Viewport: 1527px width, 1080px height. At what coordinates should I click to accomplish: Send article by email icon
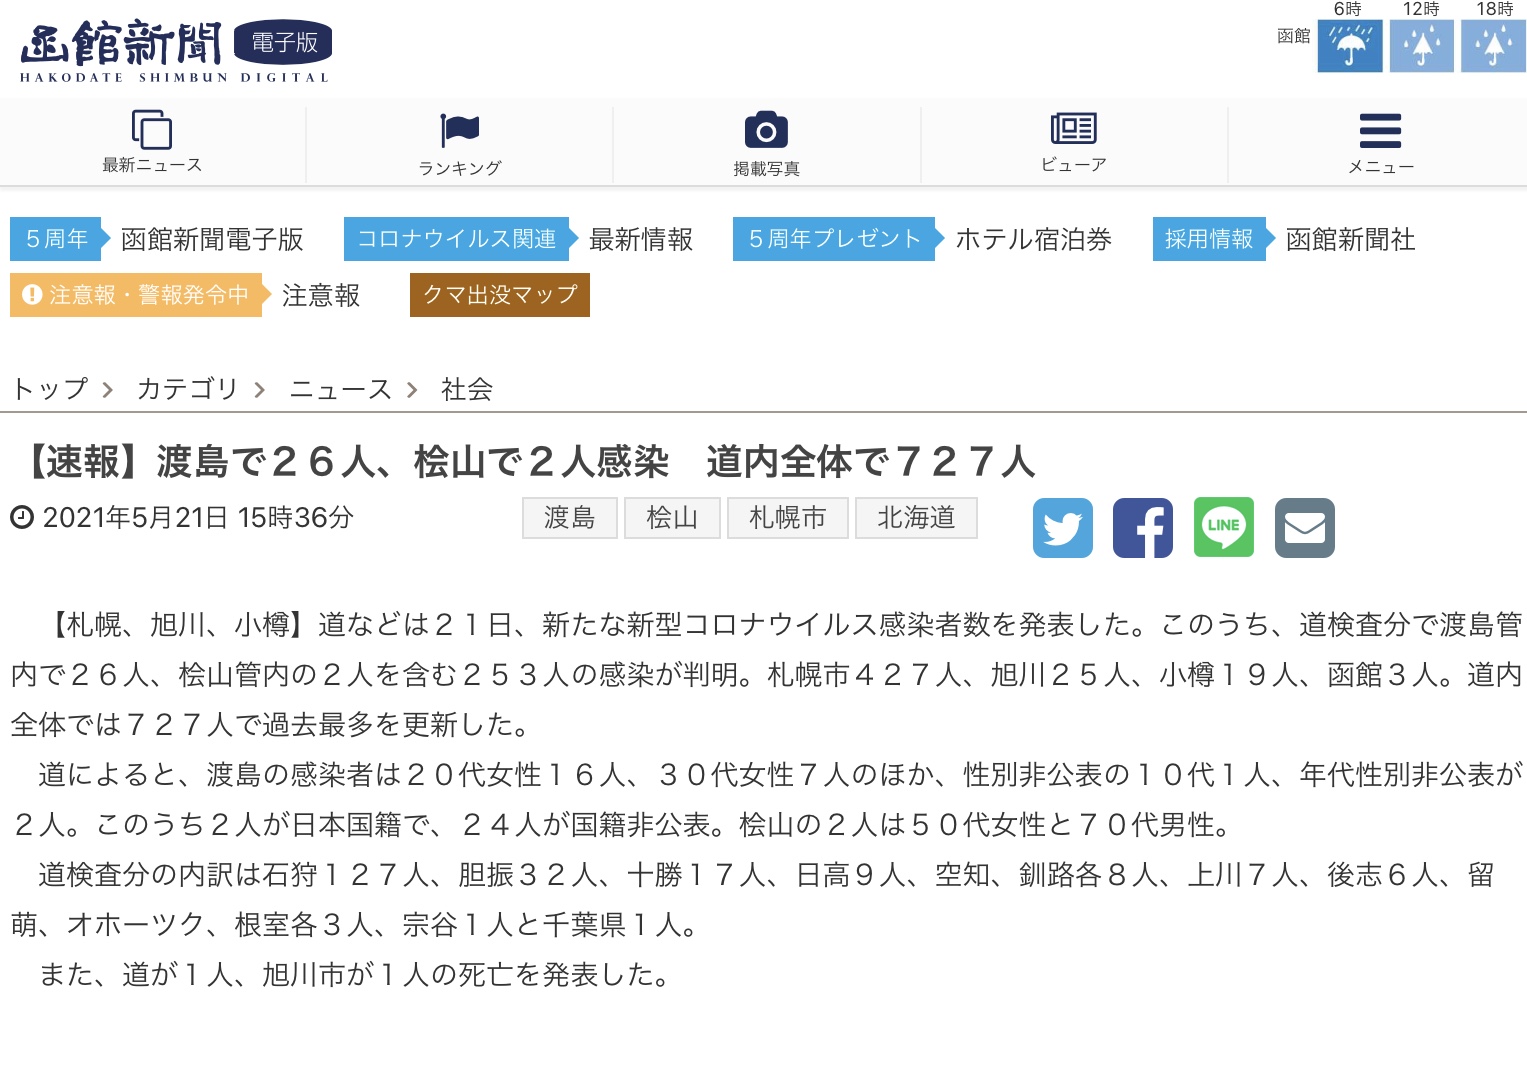point(1305,528)
